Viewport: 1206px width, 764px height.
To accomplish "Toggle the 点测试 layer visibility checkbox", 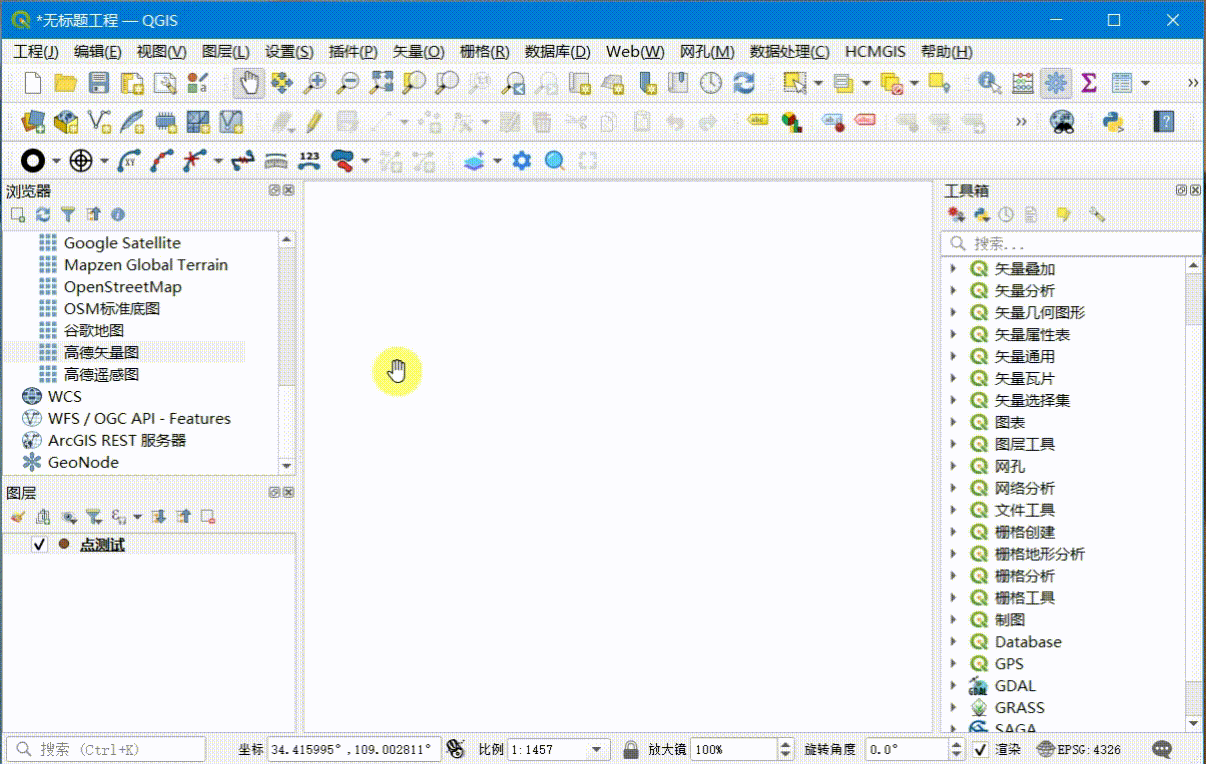I will (40, 545).
